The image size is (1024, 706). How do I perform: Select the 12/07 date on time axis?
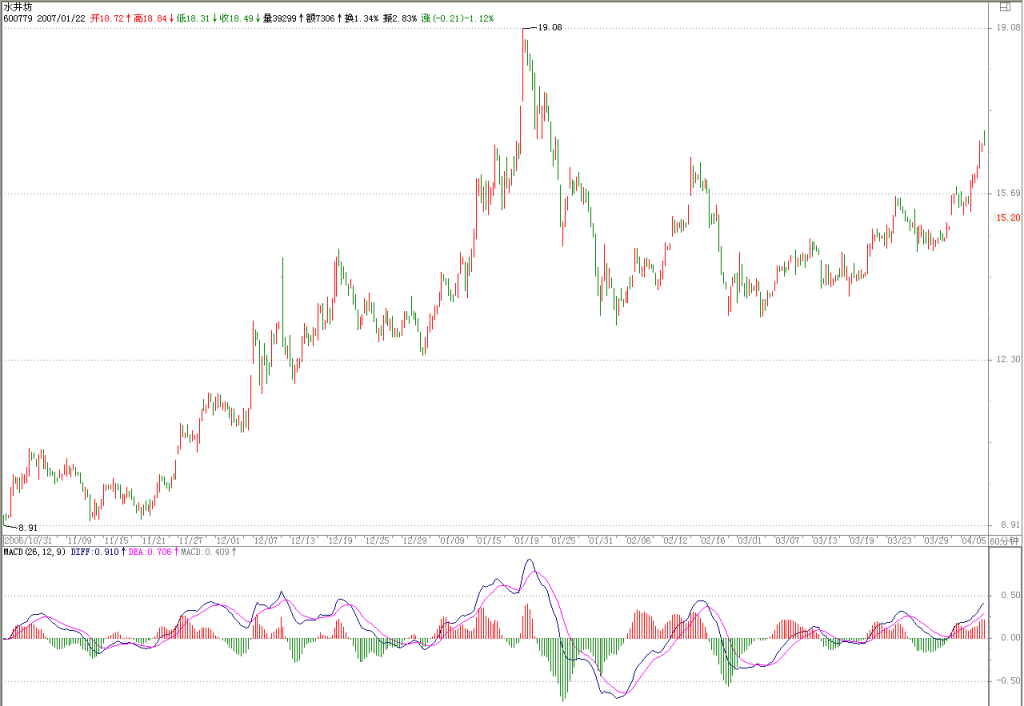tap(266, 541)
